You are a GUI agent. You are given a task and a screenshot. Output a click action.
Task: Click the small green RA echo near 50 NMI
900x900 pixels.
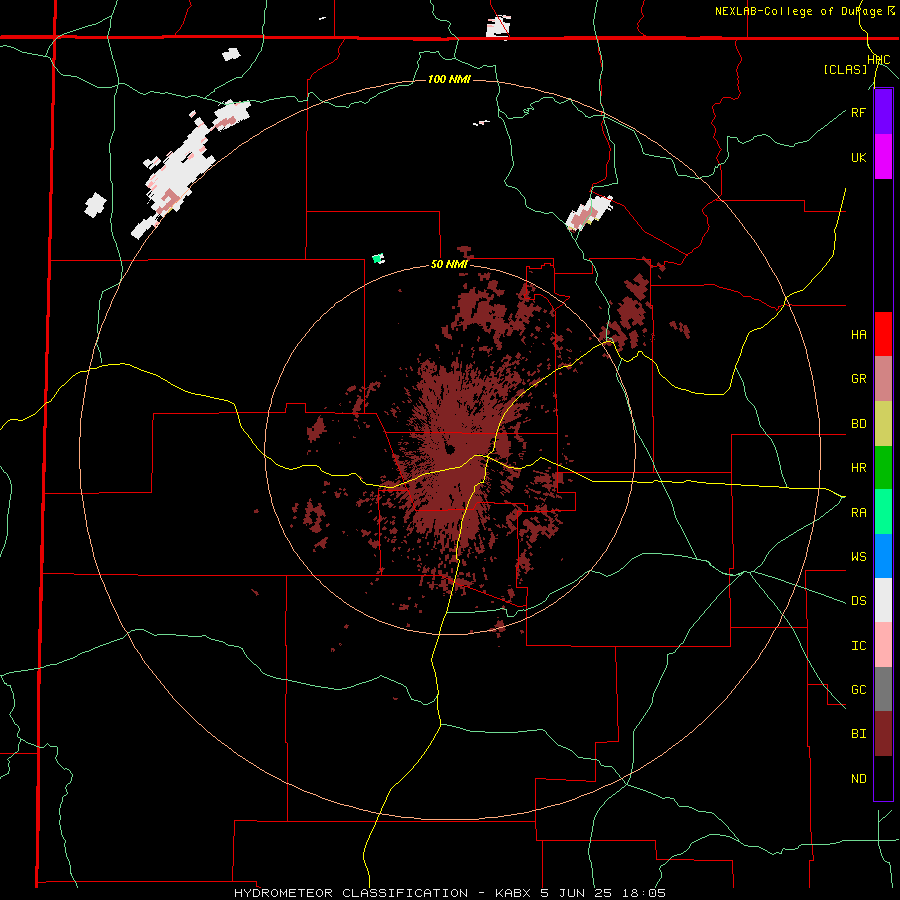click(378, 258)
